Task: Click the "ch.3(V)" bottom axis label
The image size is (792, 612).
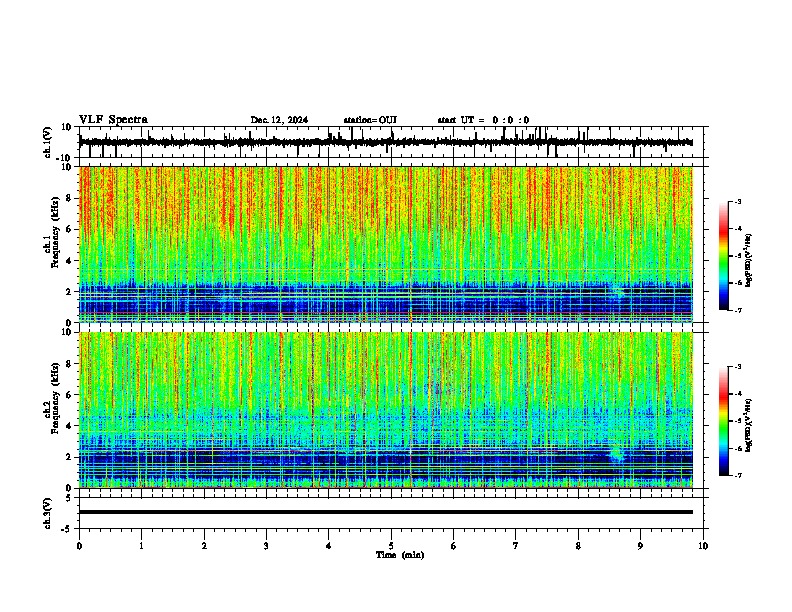Action: pyautogui.click(x=48, y=513)
